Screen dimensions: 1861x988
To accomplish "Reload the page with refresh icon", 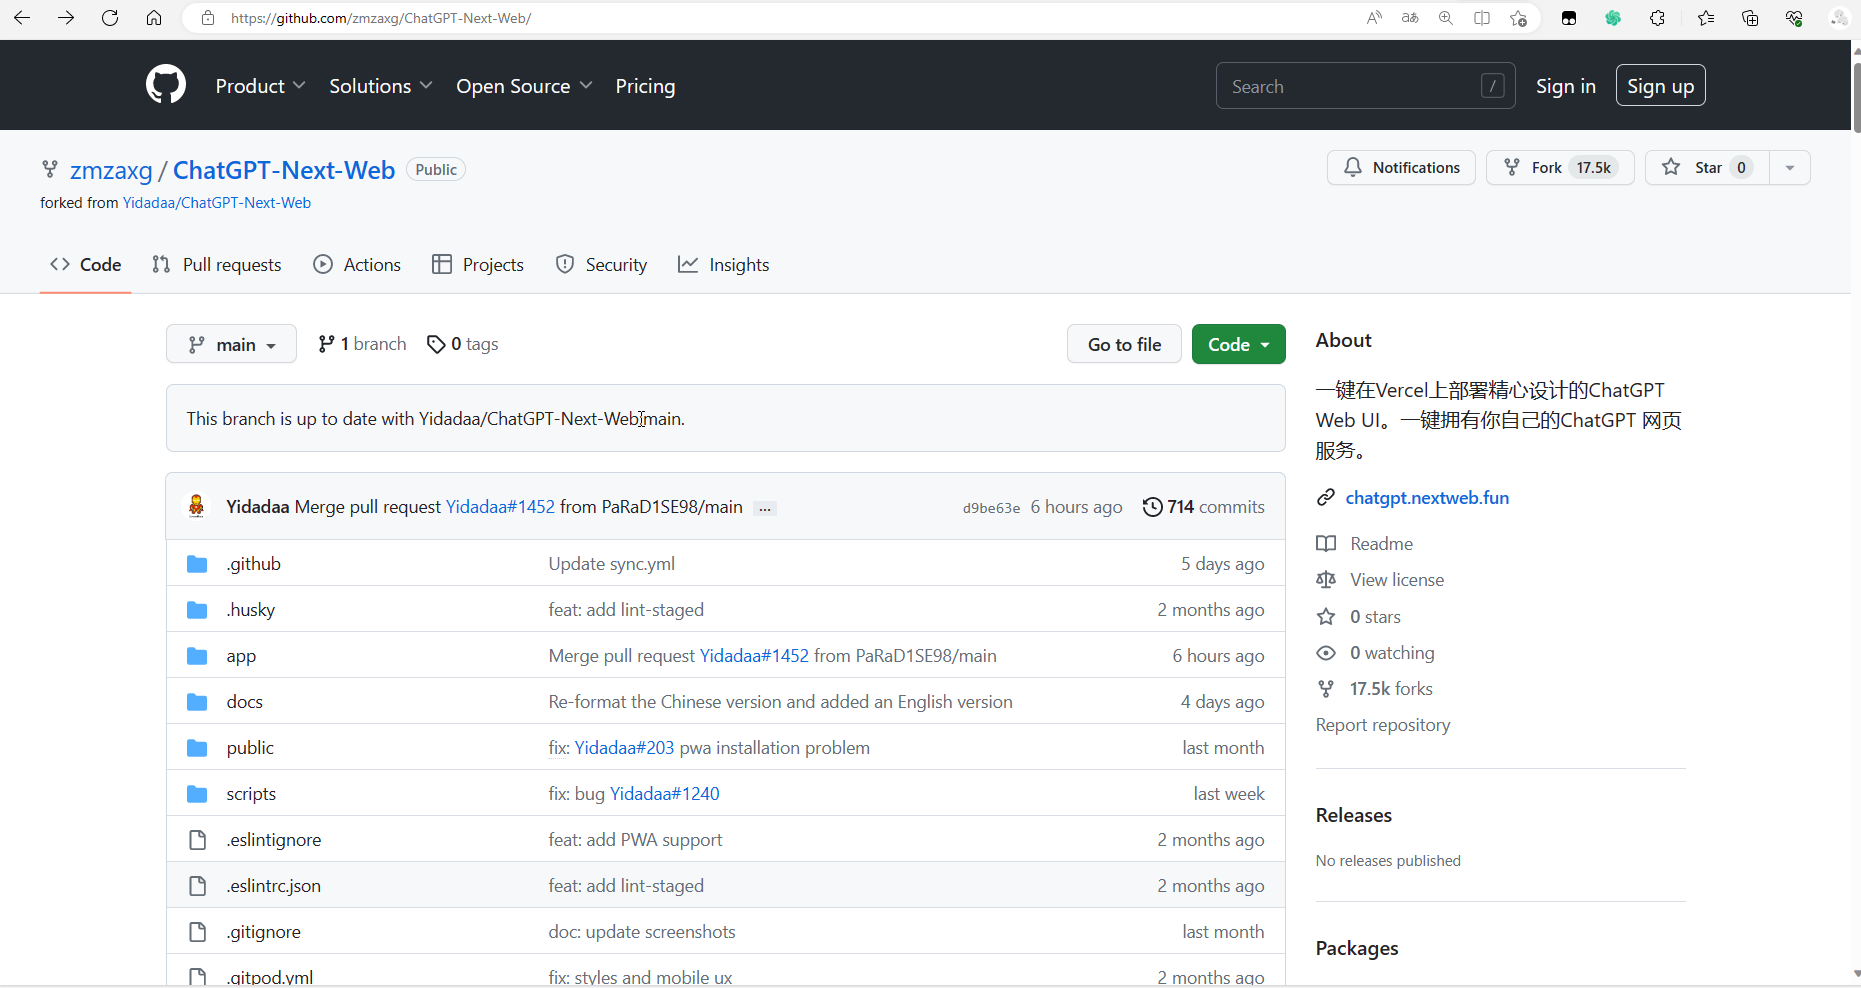I will pyautogui.click(x=110, y=18).
